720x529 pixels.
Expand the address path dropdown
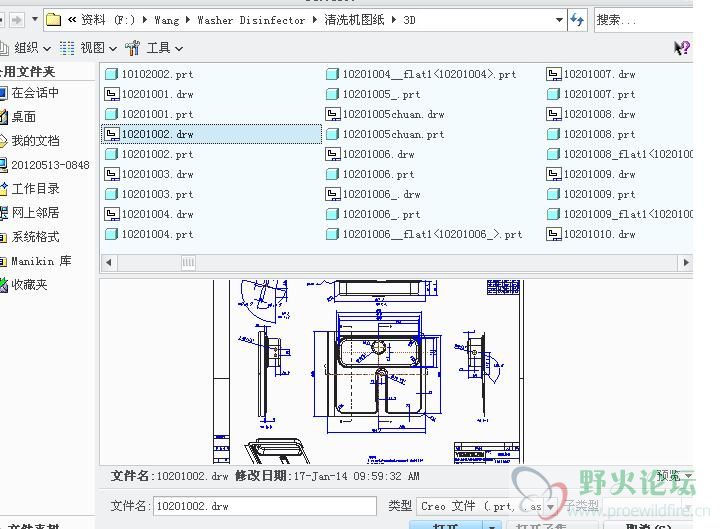pyautogui.click(x=559, y=20)
